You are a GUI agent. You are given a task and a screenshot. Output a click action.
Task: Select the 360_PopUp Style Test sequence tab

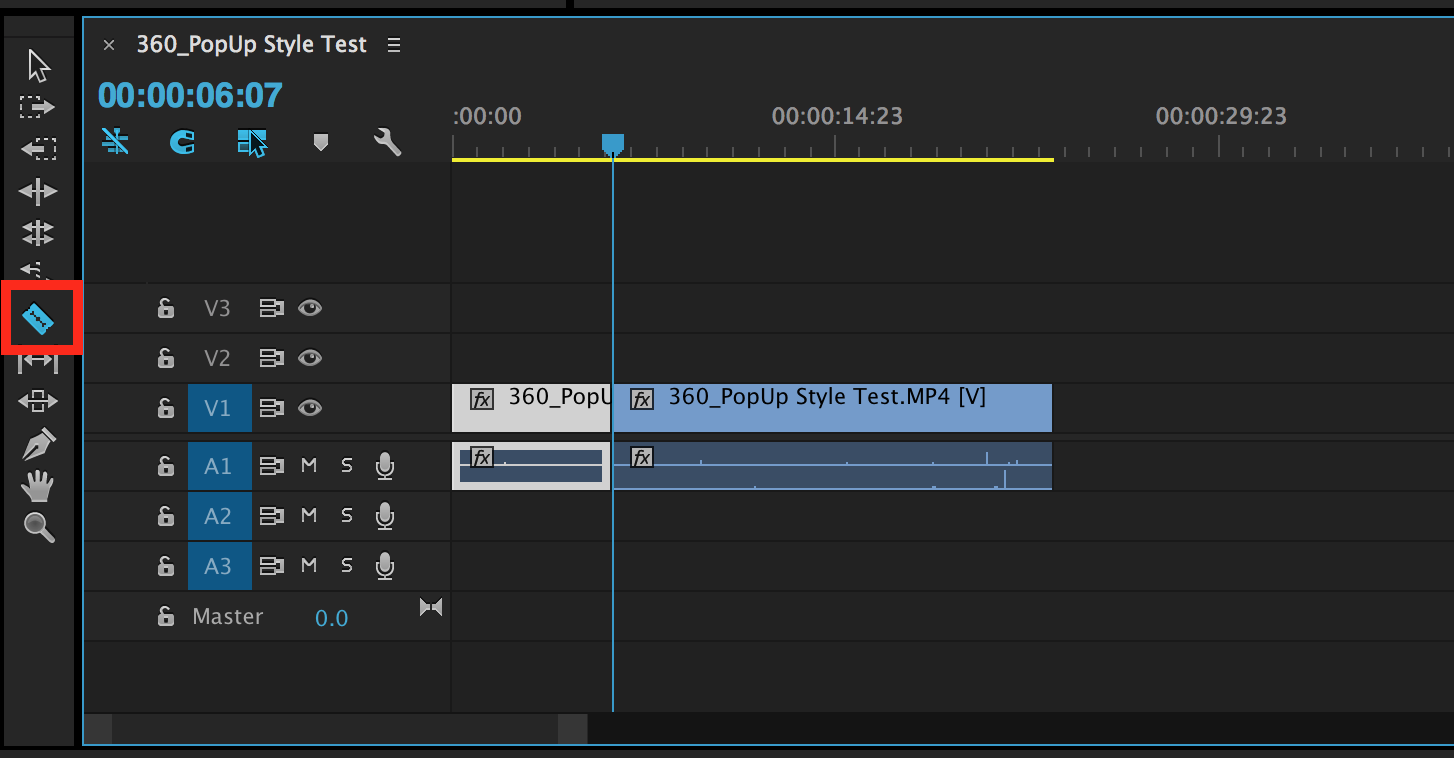252,45
